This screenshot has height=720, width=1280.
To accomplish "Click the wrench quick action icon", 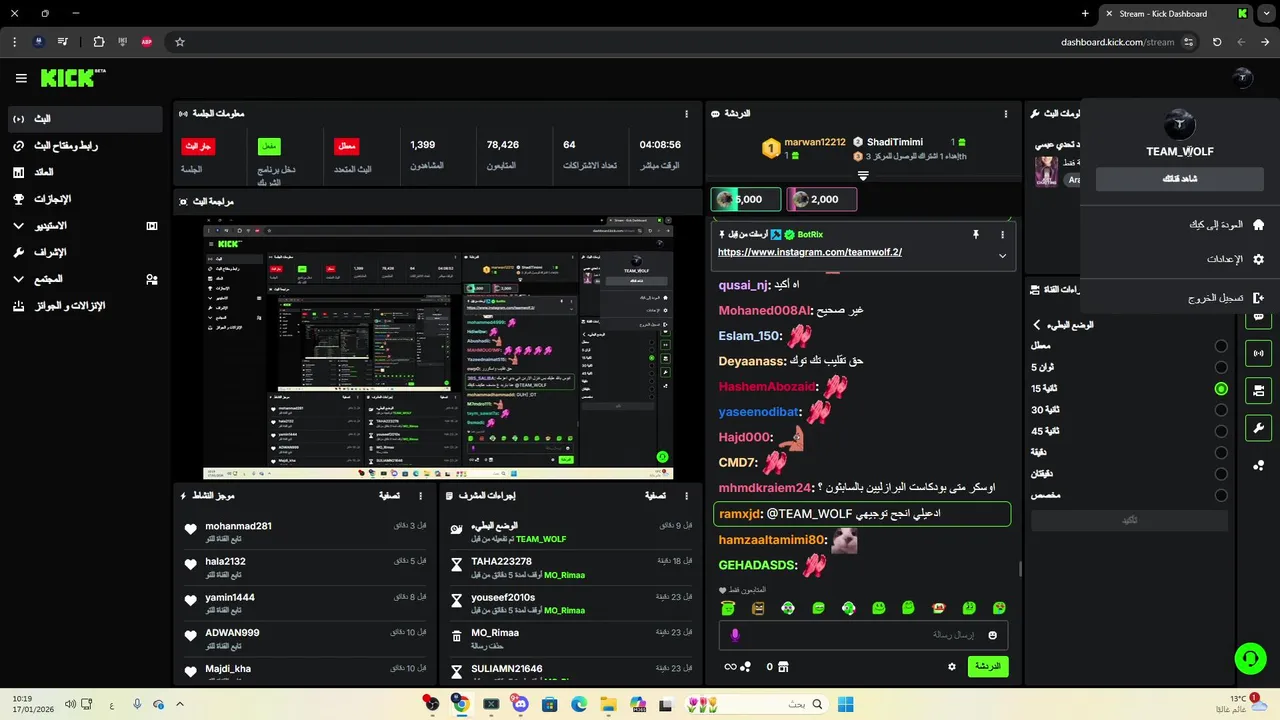I will coord(1258,428).
